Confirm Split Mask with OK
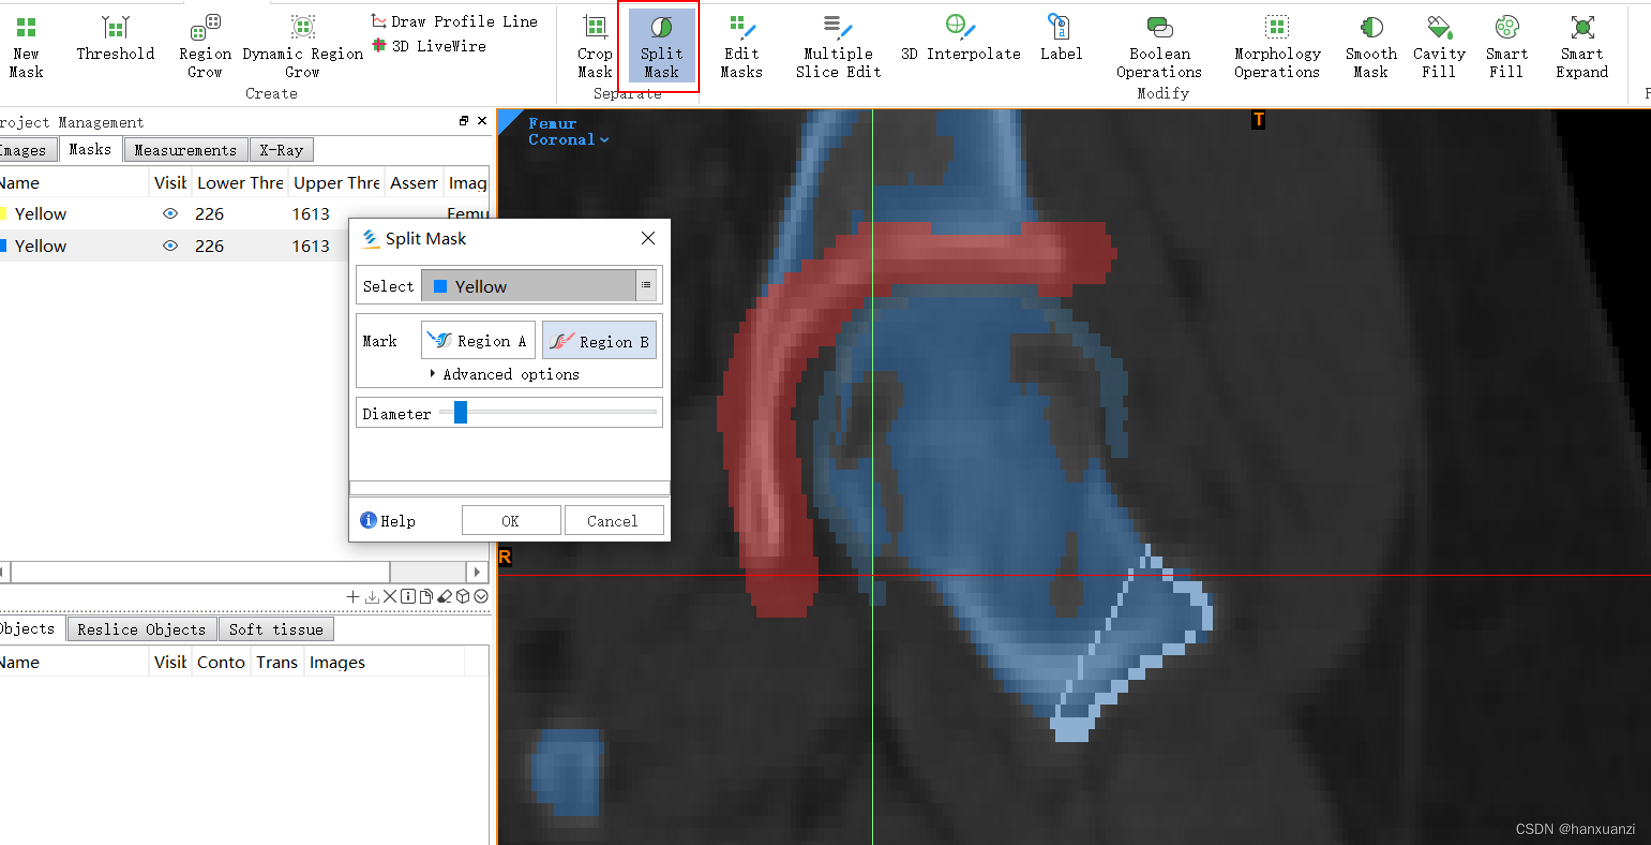This screenshot has width=1651, height=845. (x=510, y=521)
